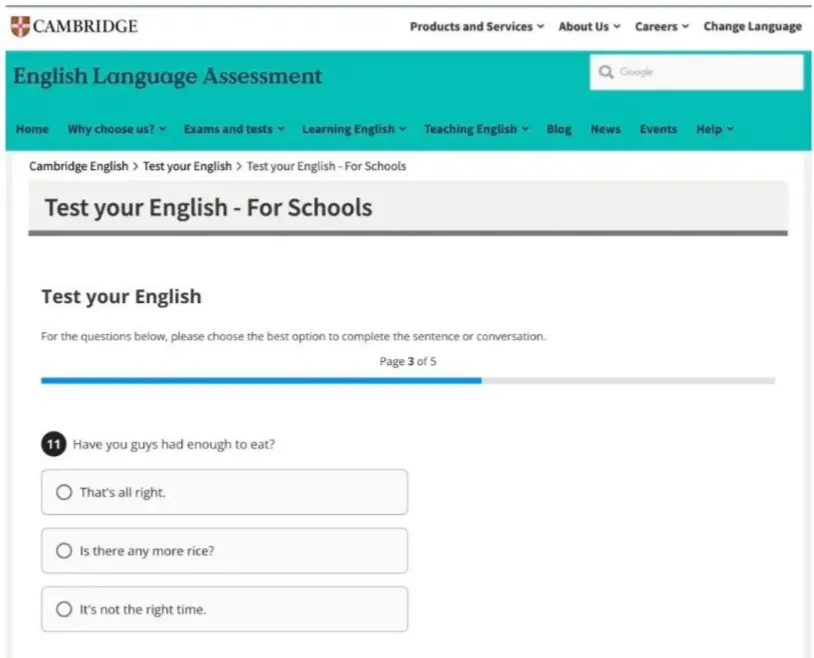
Task: Click question number 11 badge
Action: pyautogui.click(x=53, y=444)
